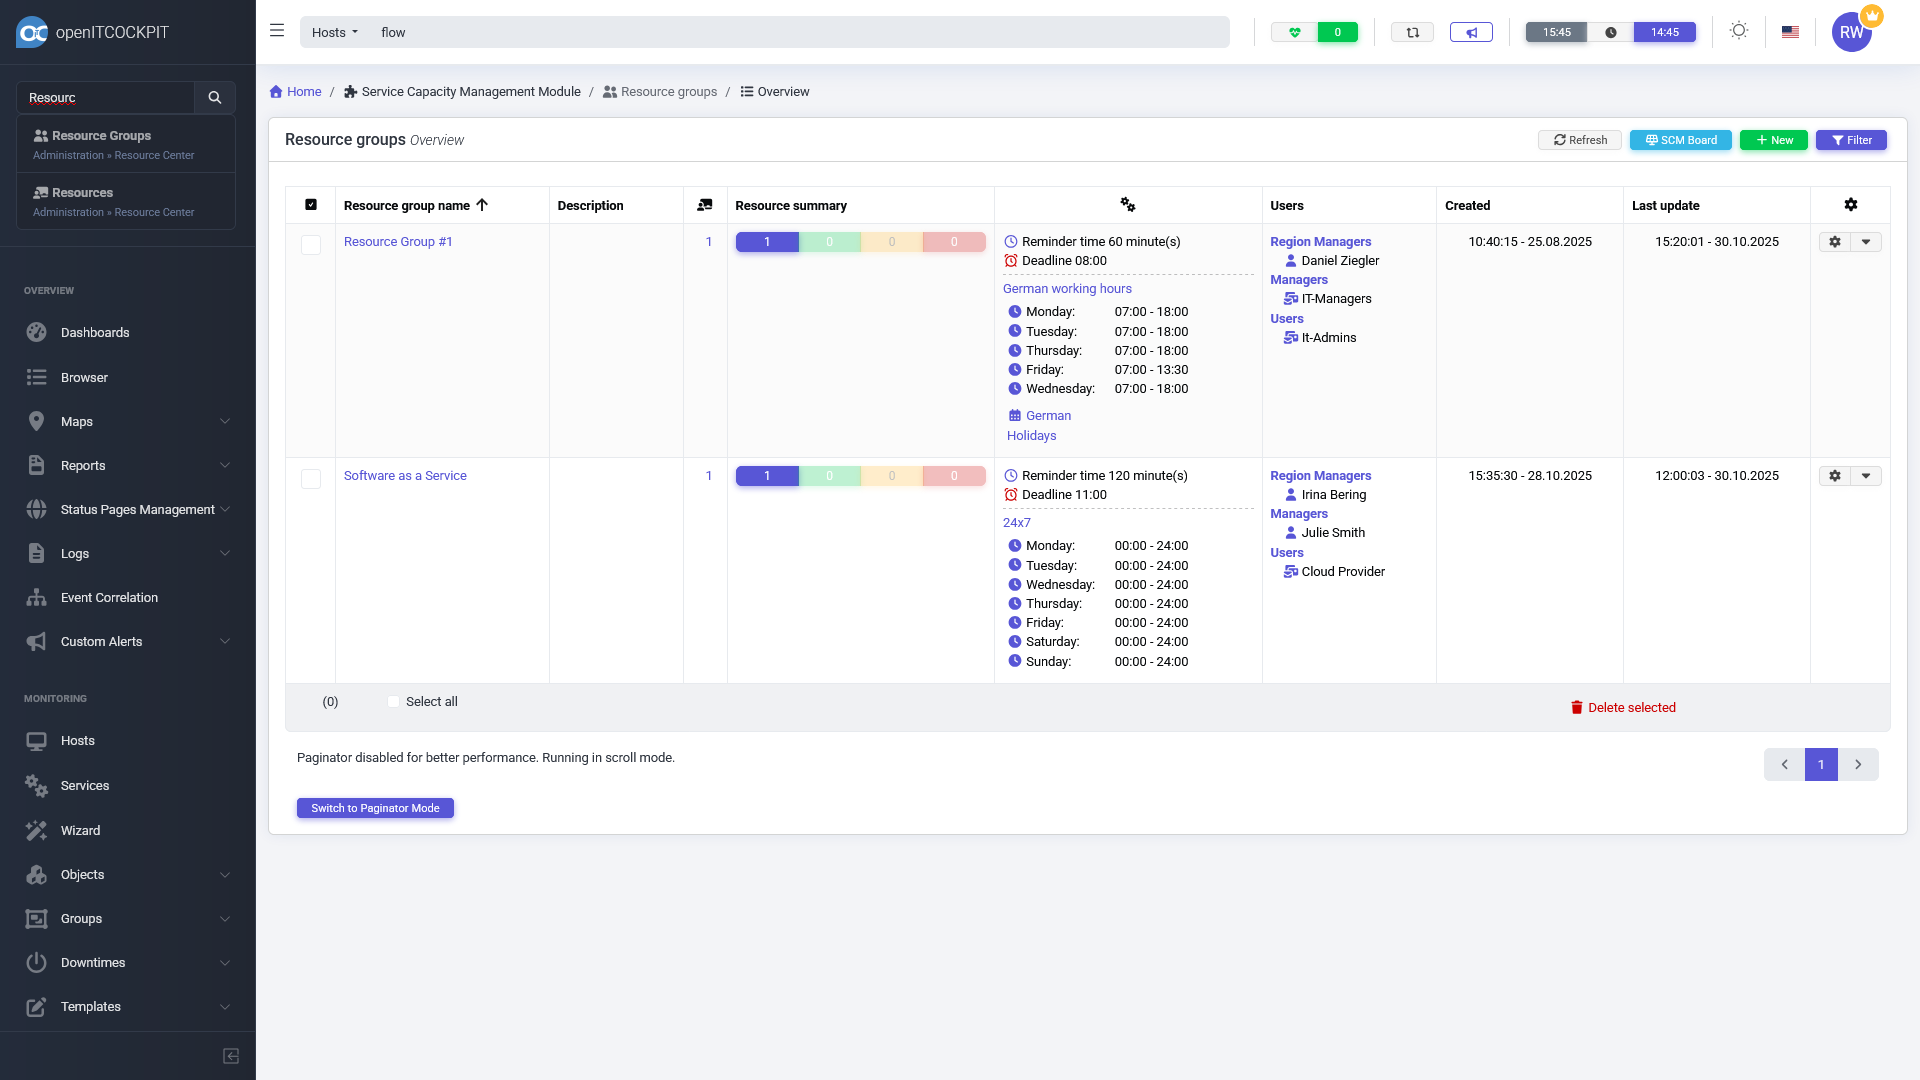
Task: Check the box for Resource Group #1
Action: click(x=311, y=245)
